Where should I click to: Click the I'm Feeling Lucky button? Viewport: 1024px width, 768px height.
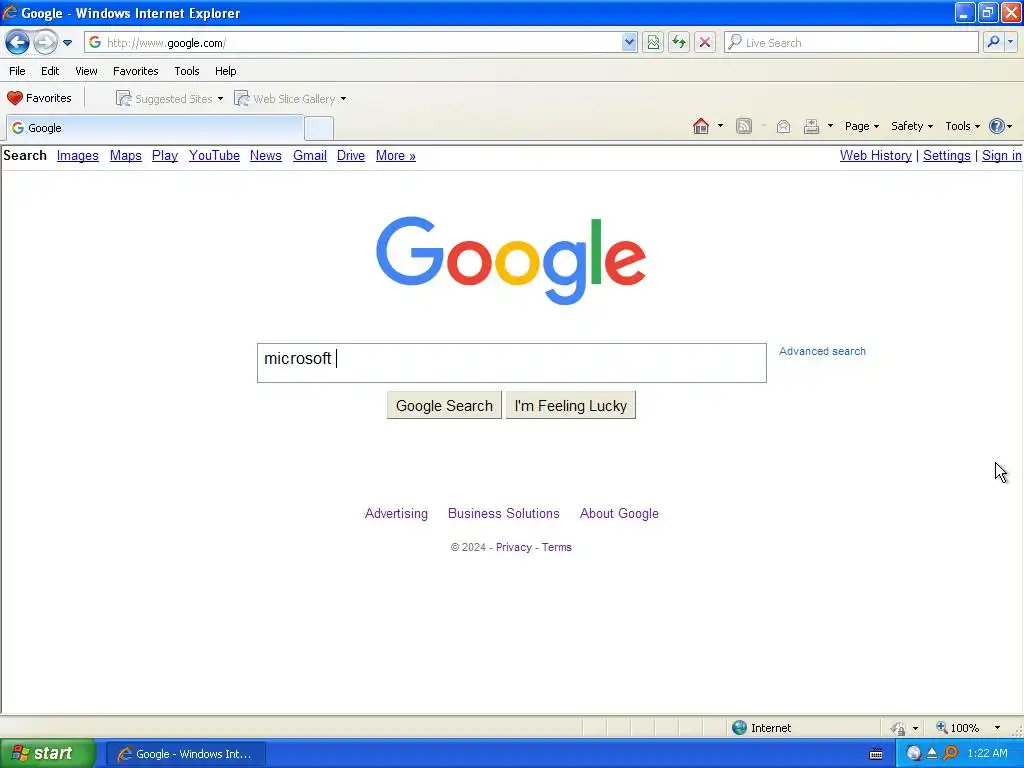point(571,406)
